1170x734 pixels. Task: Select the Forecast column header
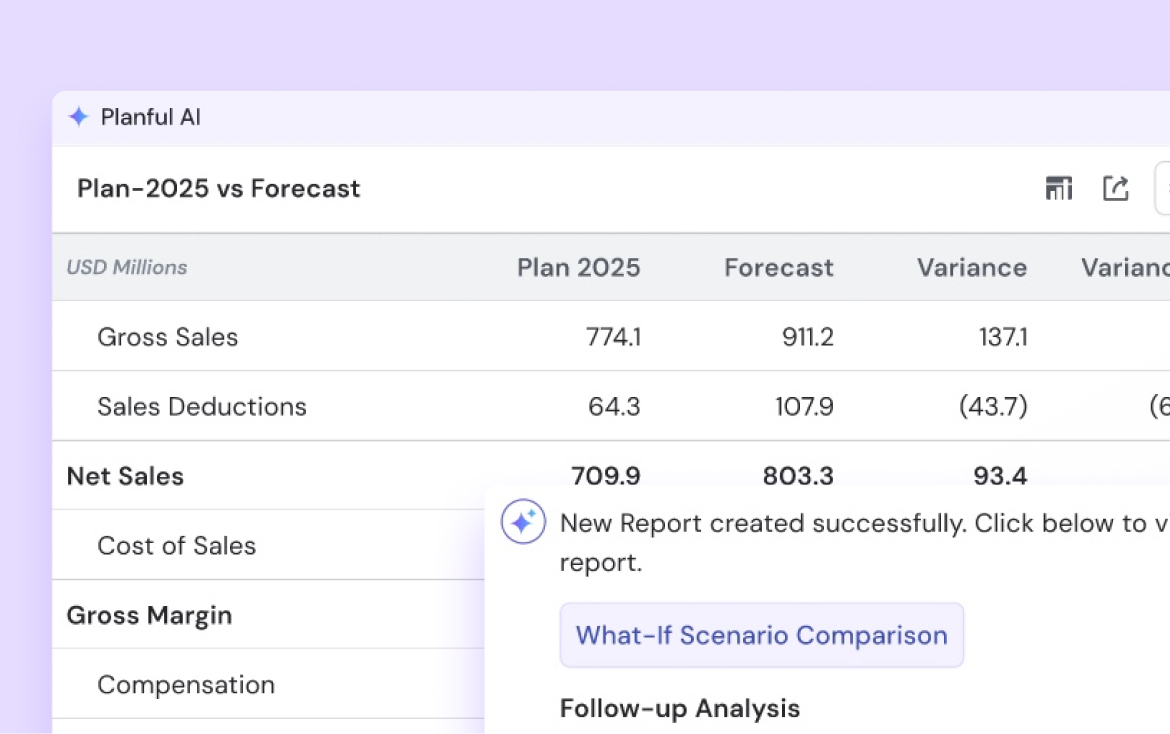click(778, 267)
